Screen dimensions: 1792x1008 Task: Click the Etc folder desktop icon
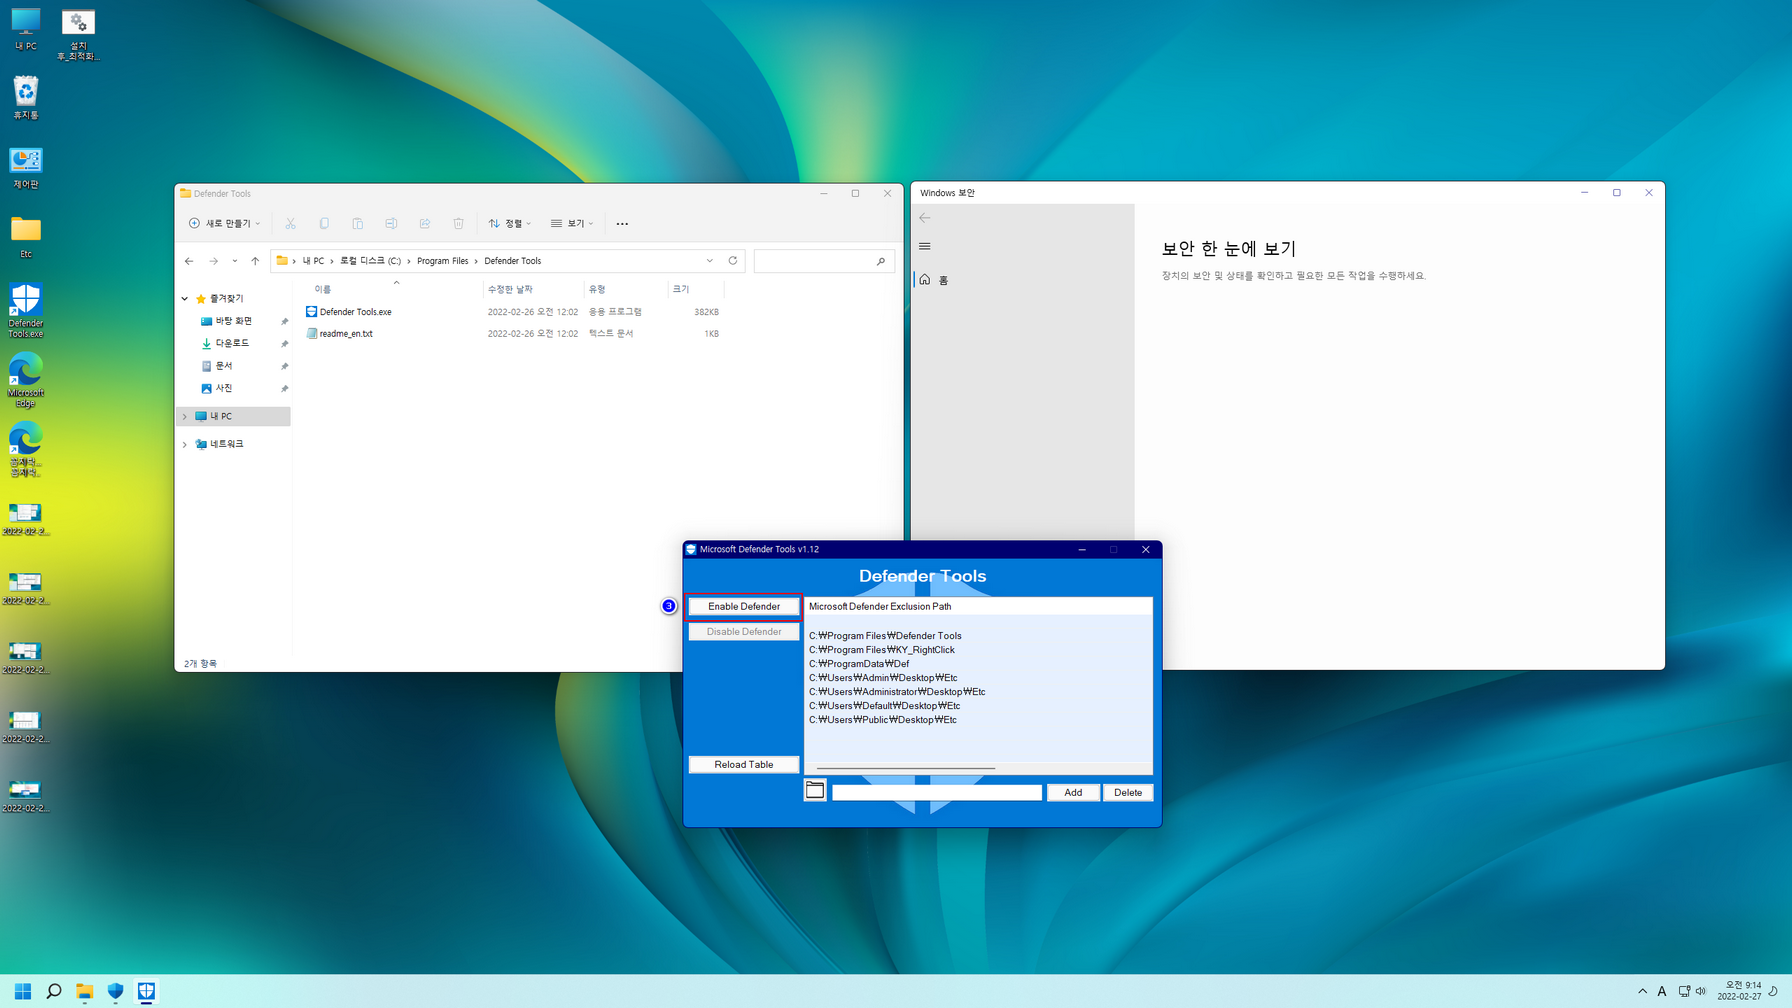(26, 237)
